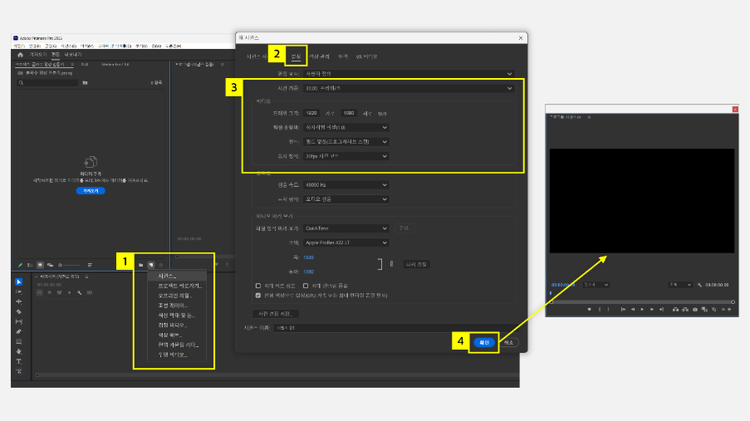The width and height of the screenshot is (750, 421).
Task: Open the Apple ProRes 422 LT codec dropdown
Action: click(345, 243)
